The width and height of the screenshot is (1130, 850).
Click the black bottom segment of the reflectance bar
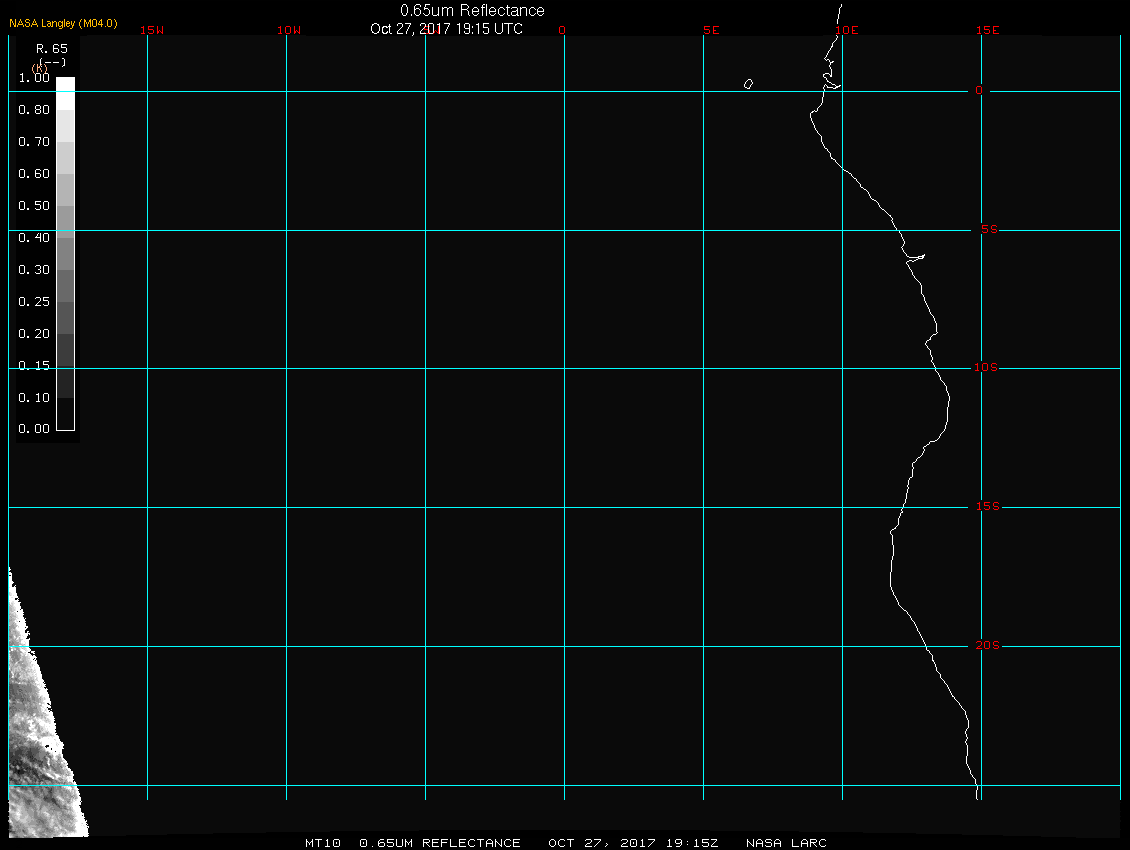(x=66, y=414)
